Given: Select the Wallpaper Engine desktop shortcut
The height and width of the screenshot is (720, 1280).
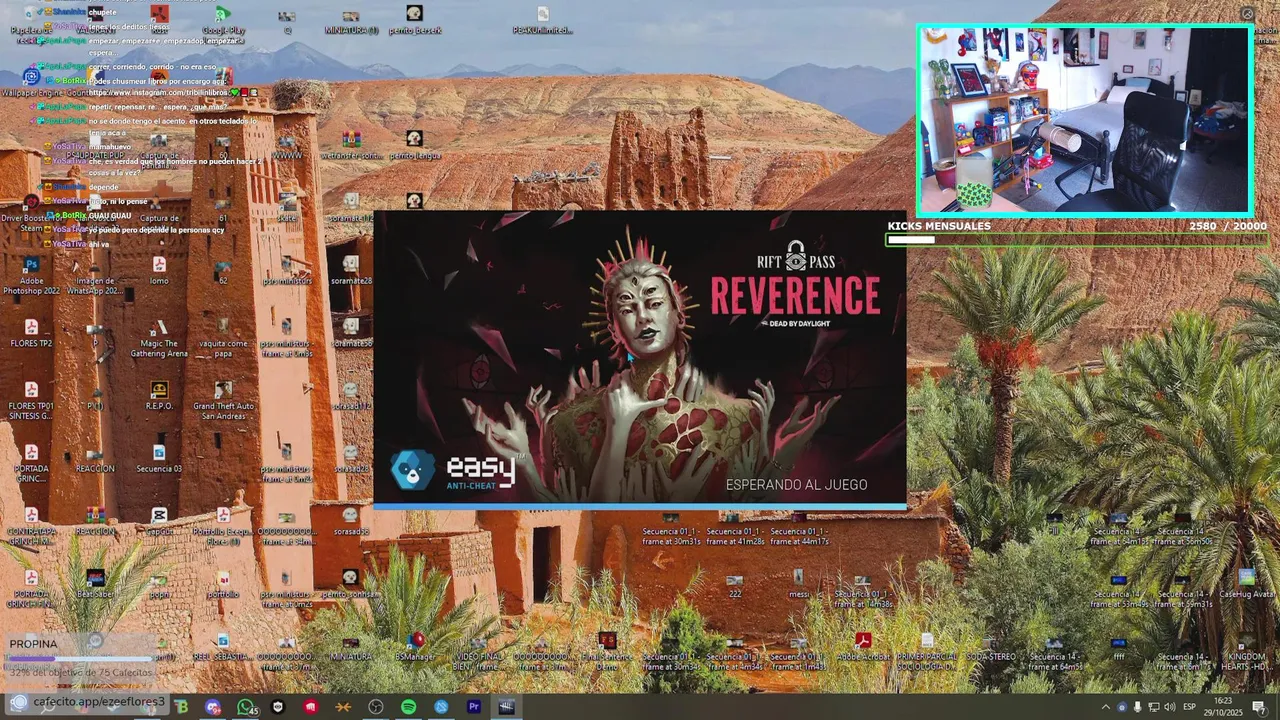Looking at the screenshot, I should [31, 83].
